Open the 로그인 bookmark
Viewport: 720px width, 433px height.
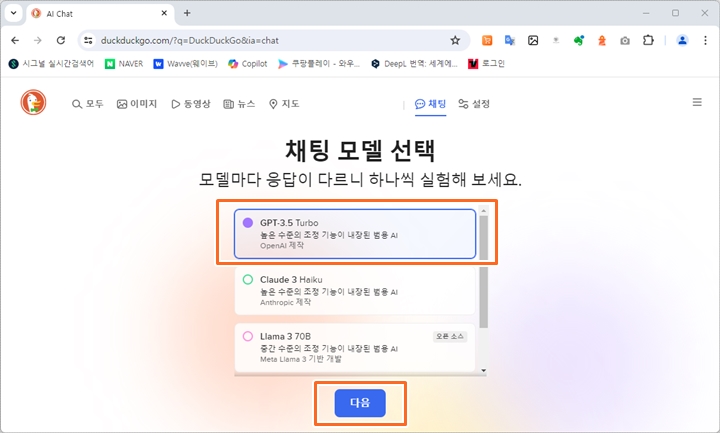[486, 64]
